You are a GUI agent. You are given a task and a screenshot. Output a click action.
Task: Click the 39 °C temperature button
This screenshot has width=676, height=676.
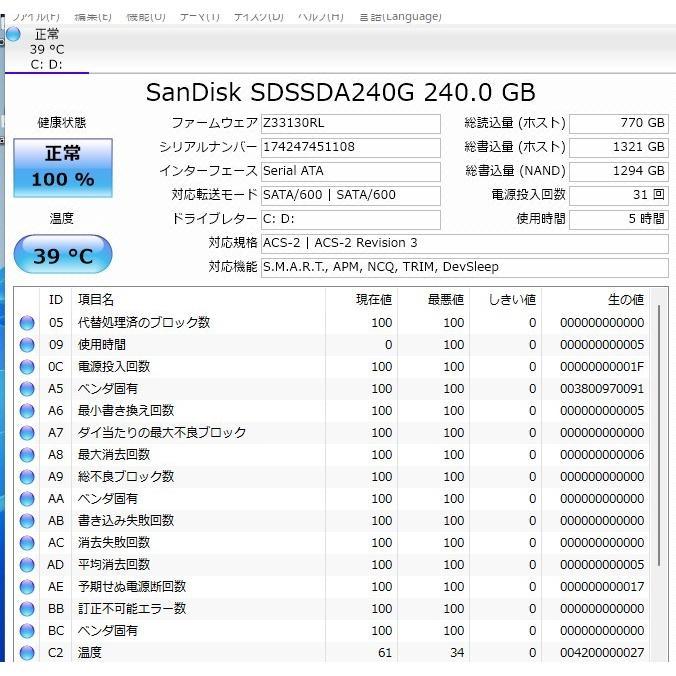pyautogui.click(x=63, y=254)
